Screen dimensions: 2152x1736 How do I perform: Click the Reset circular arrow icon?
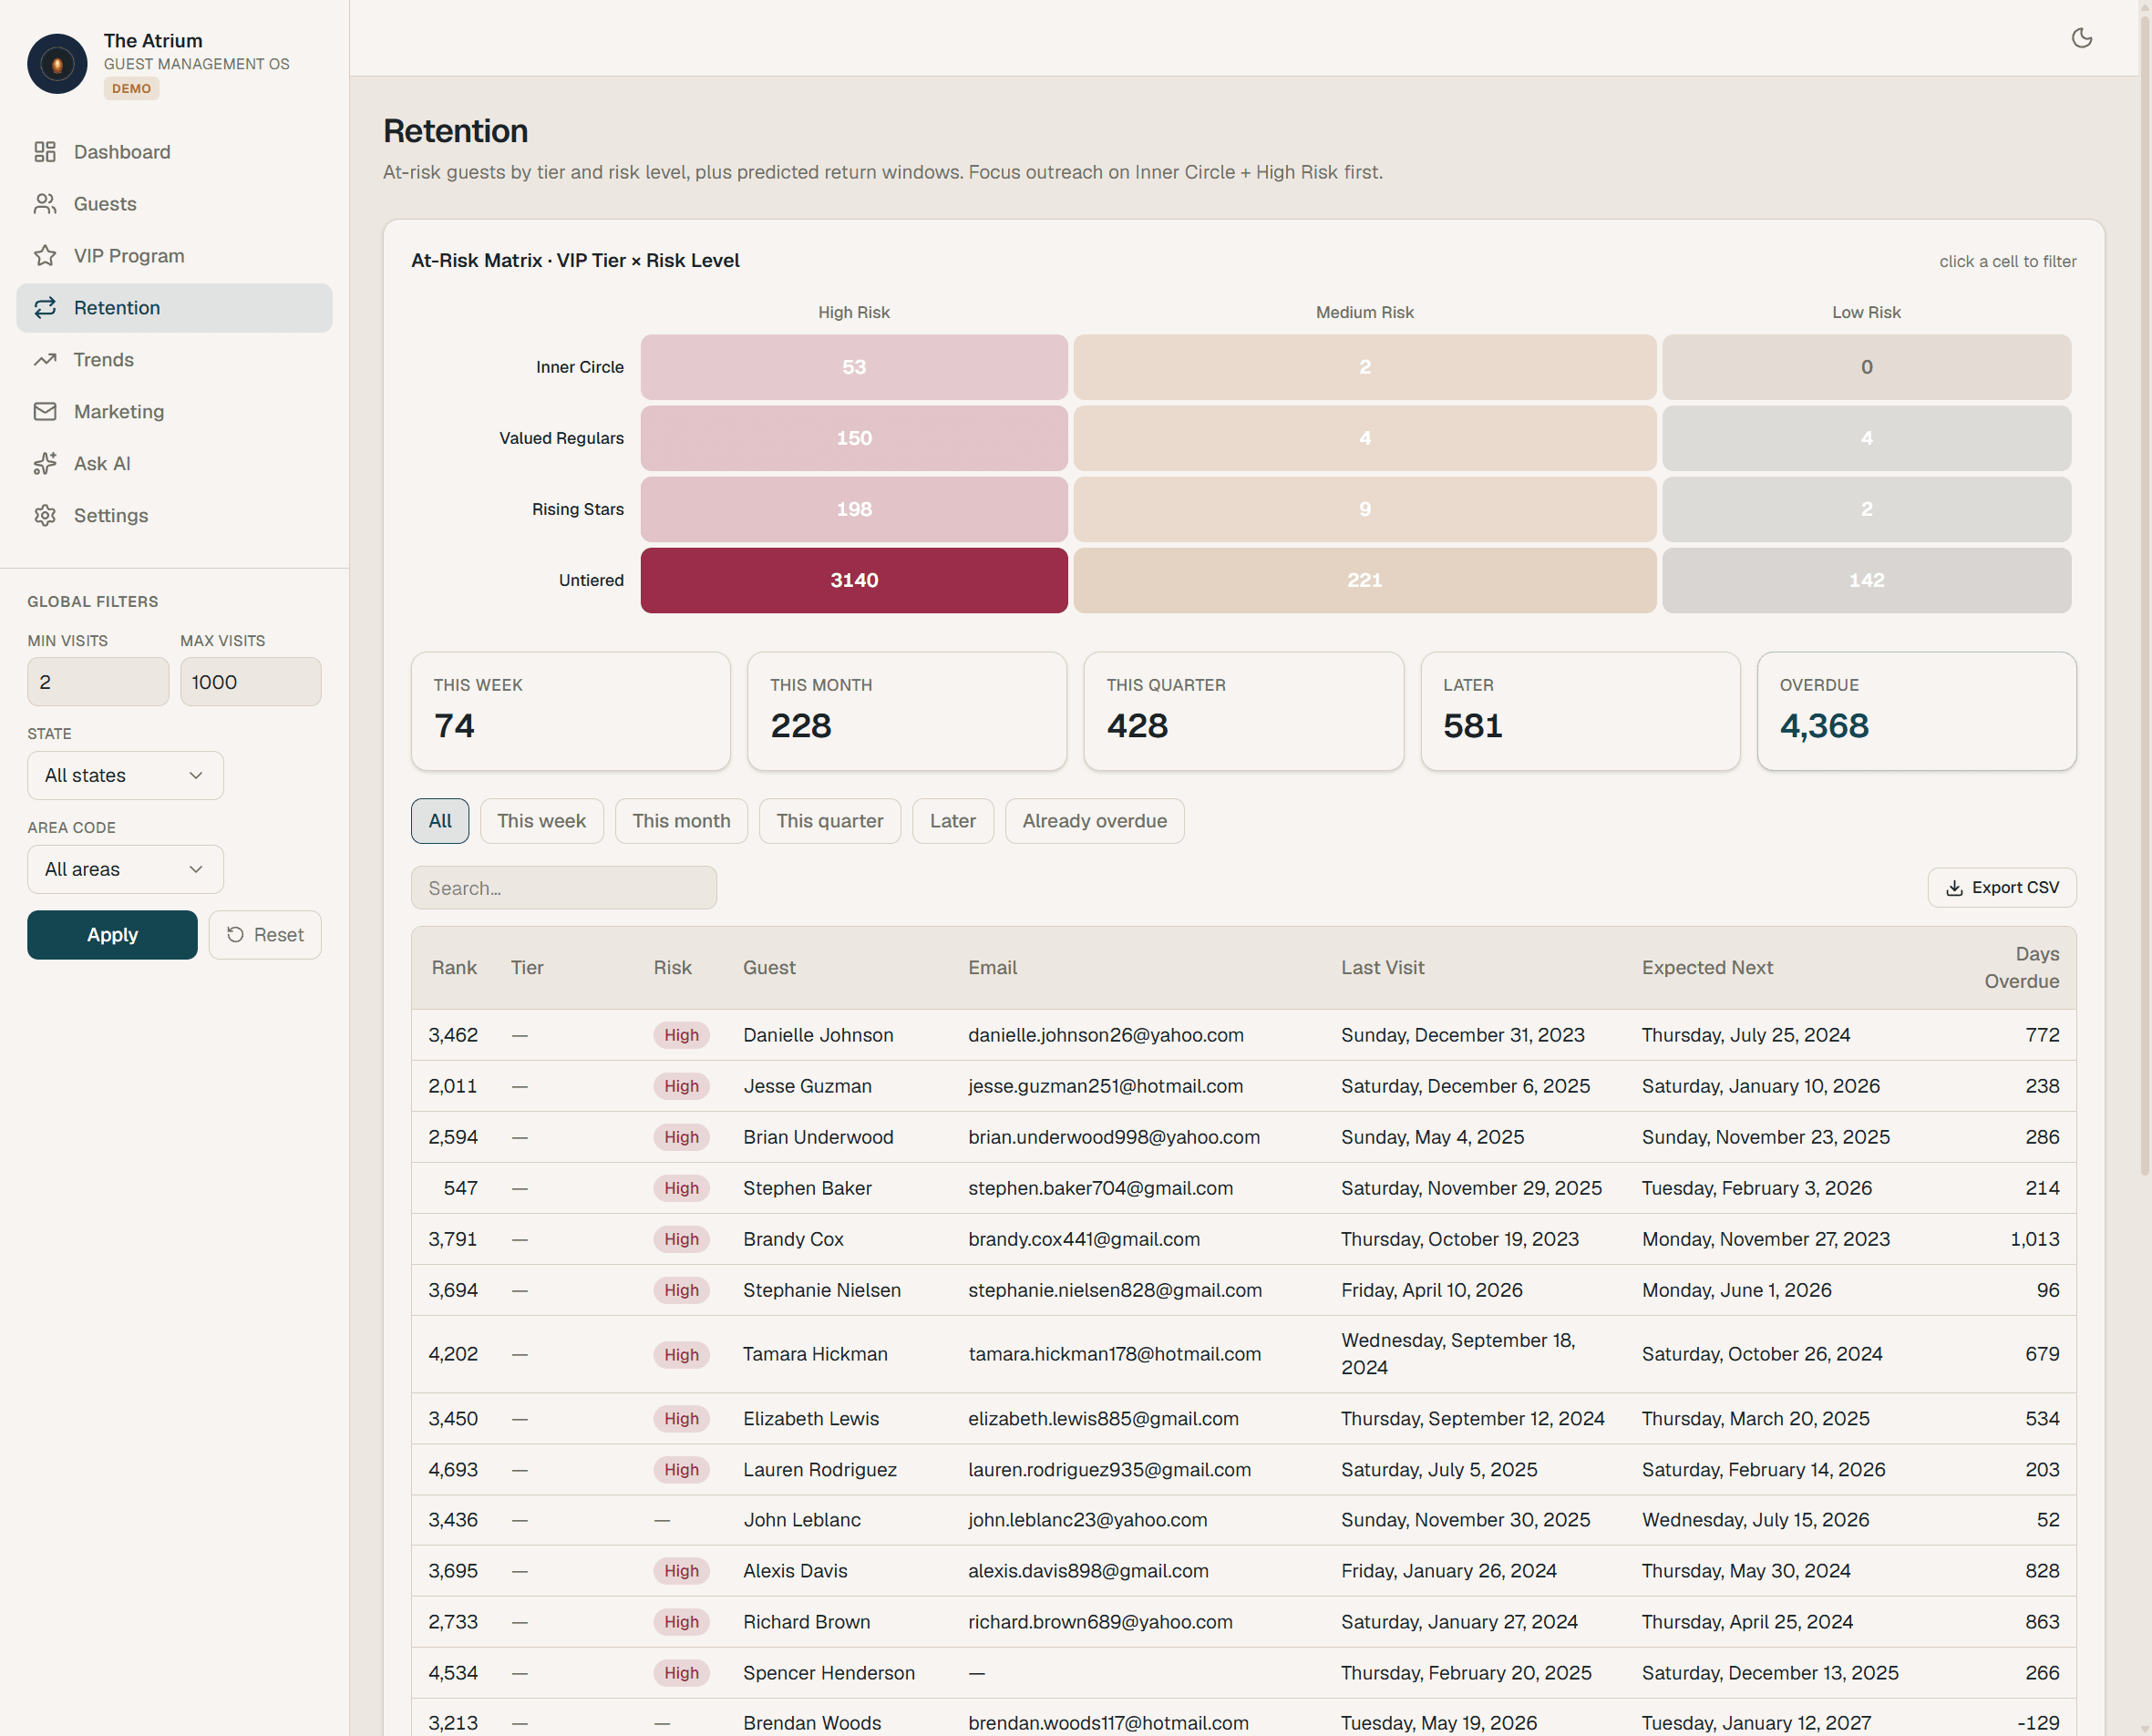click(235, 935)
